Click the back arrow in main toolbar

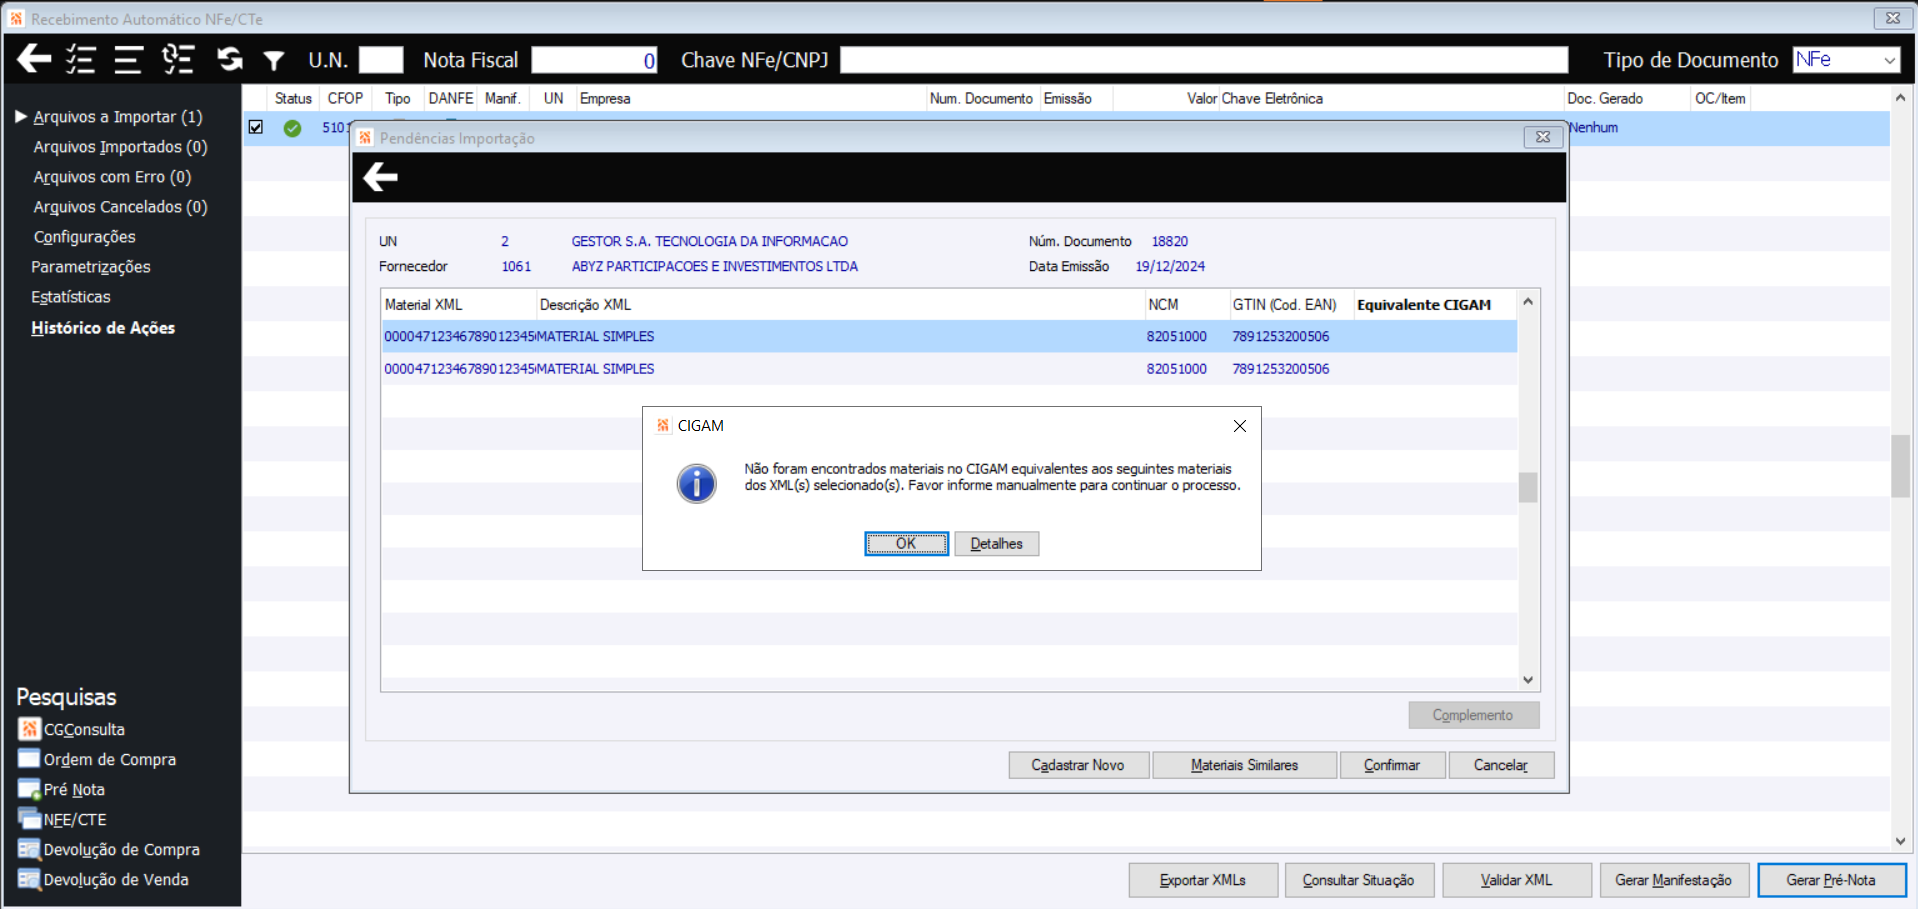coord(34,59)
